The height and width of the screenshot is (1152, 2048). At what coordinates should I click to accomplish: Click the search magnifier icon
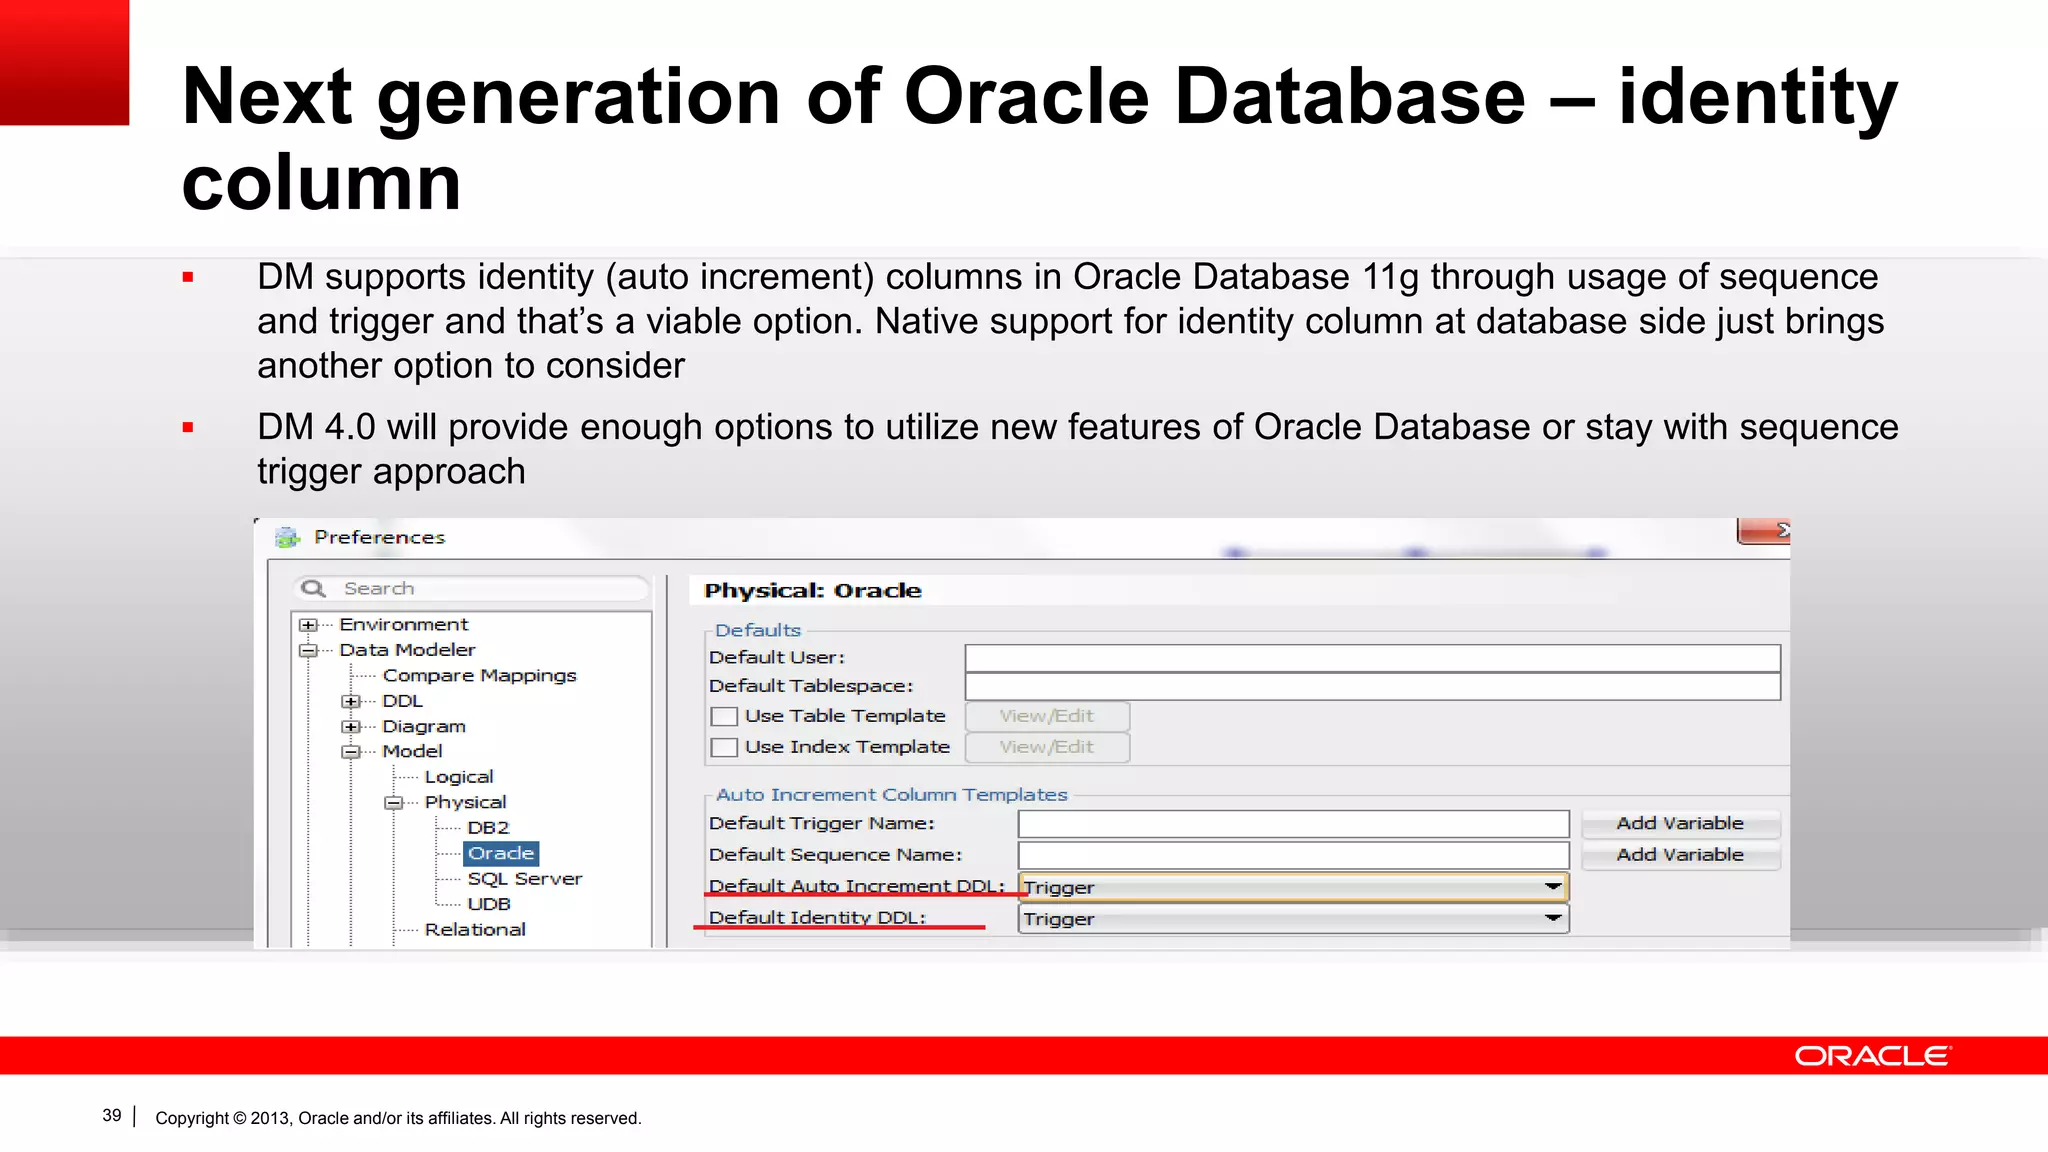coord(314,588)
